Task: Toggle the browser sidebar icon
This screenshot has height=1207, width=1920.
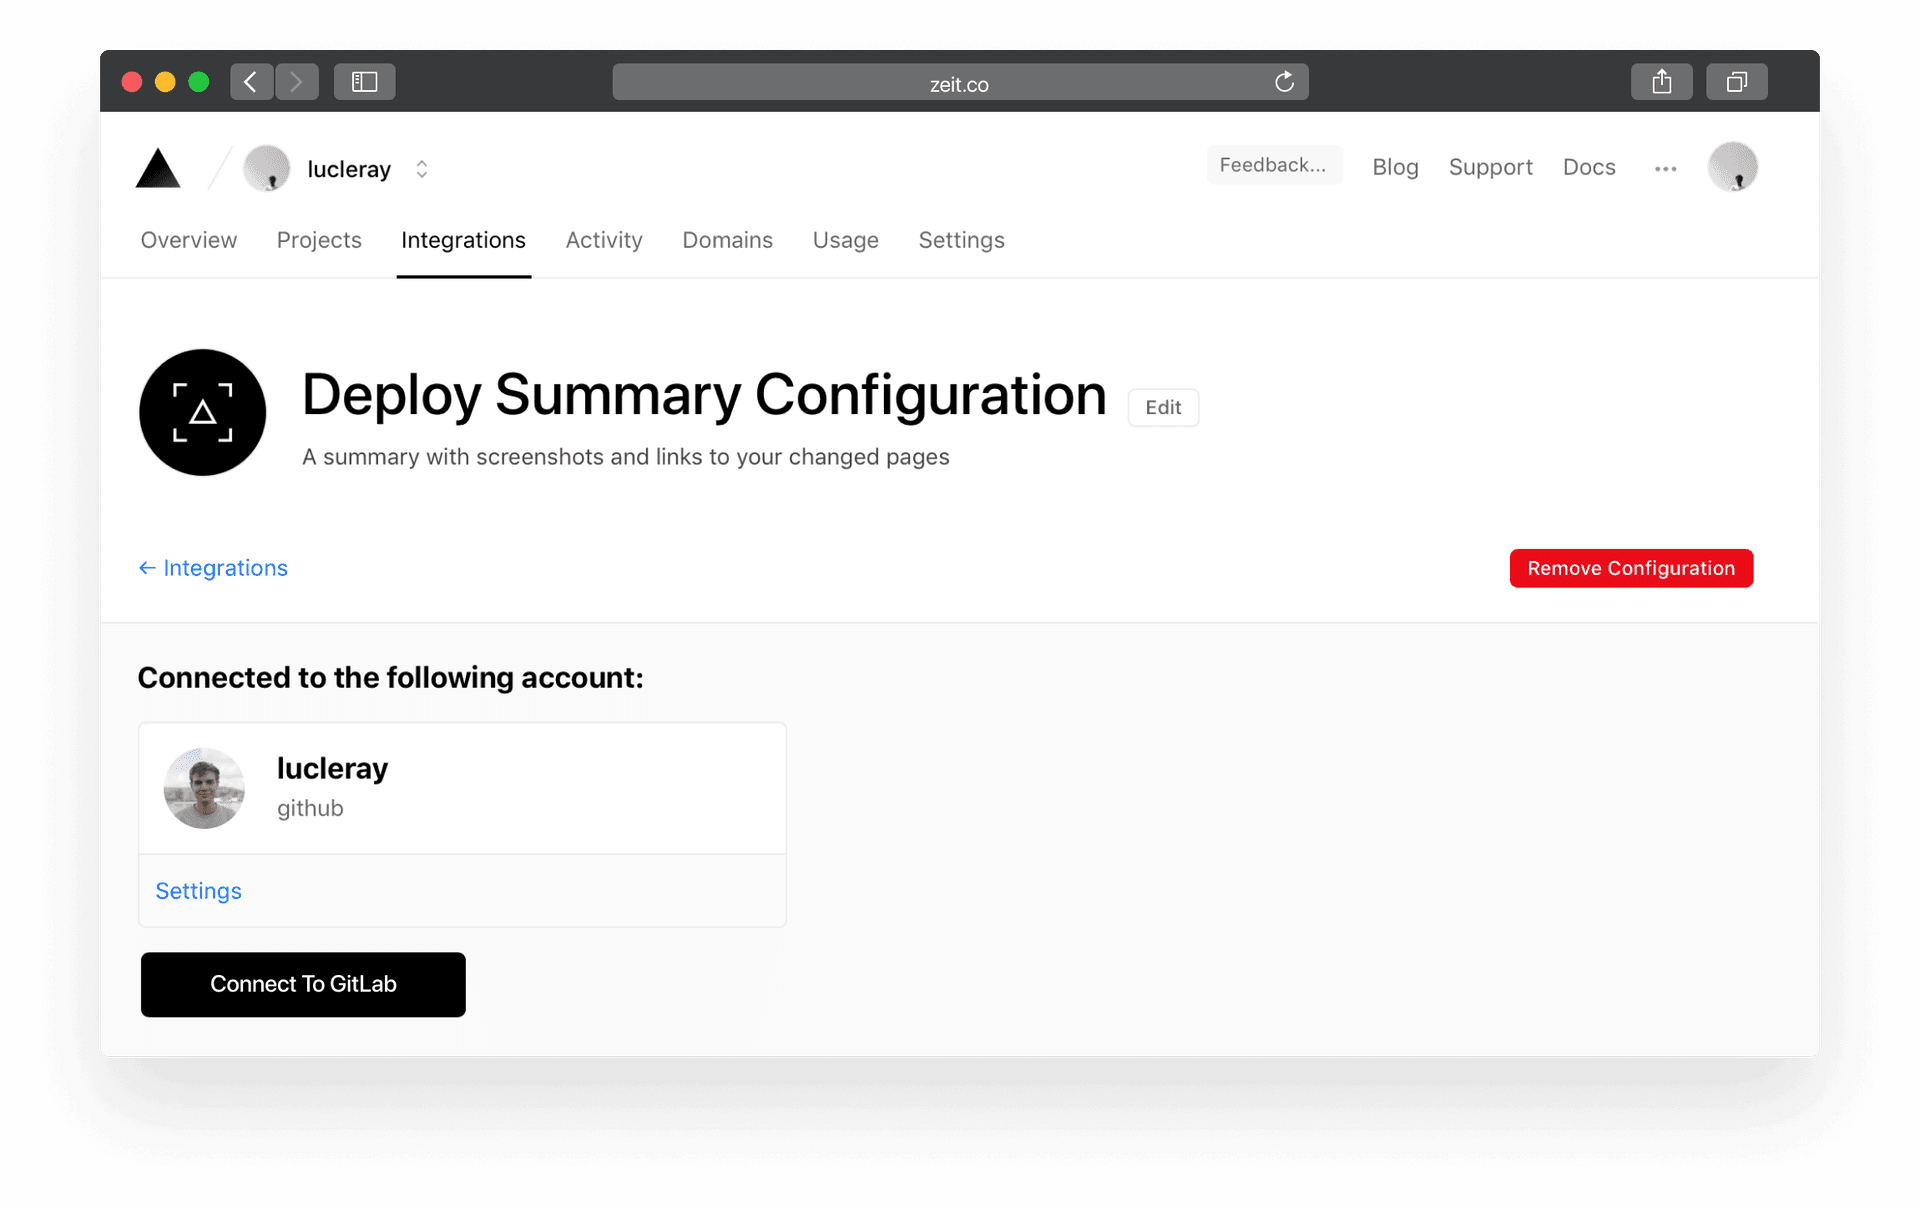Action: coord(364,82)
